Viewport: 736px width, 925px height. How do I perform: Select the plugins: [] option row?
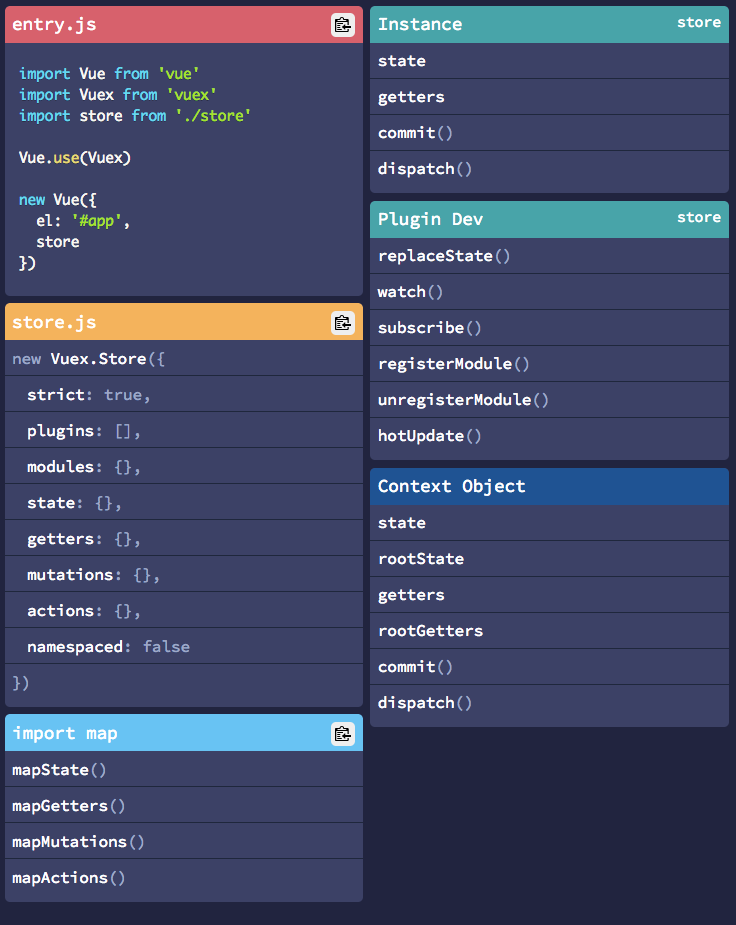(x=183, y=431)
